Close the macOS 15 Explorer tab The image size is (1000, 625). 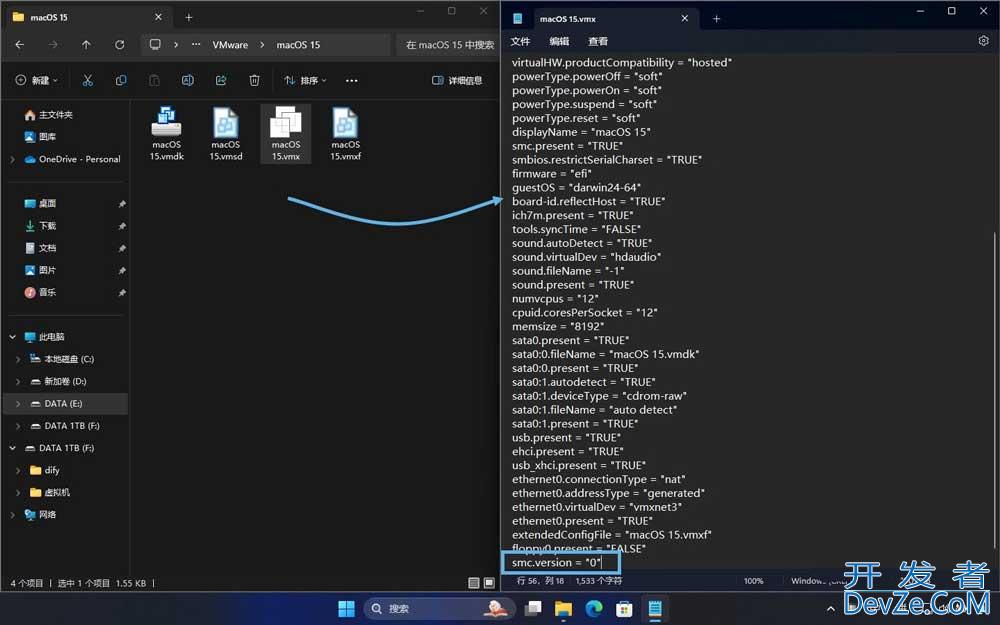(158, 17)
